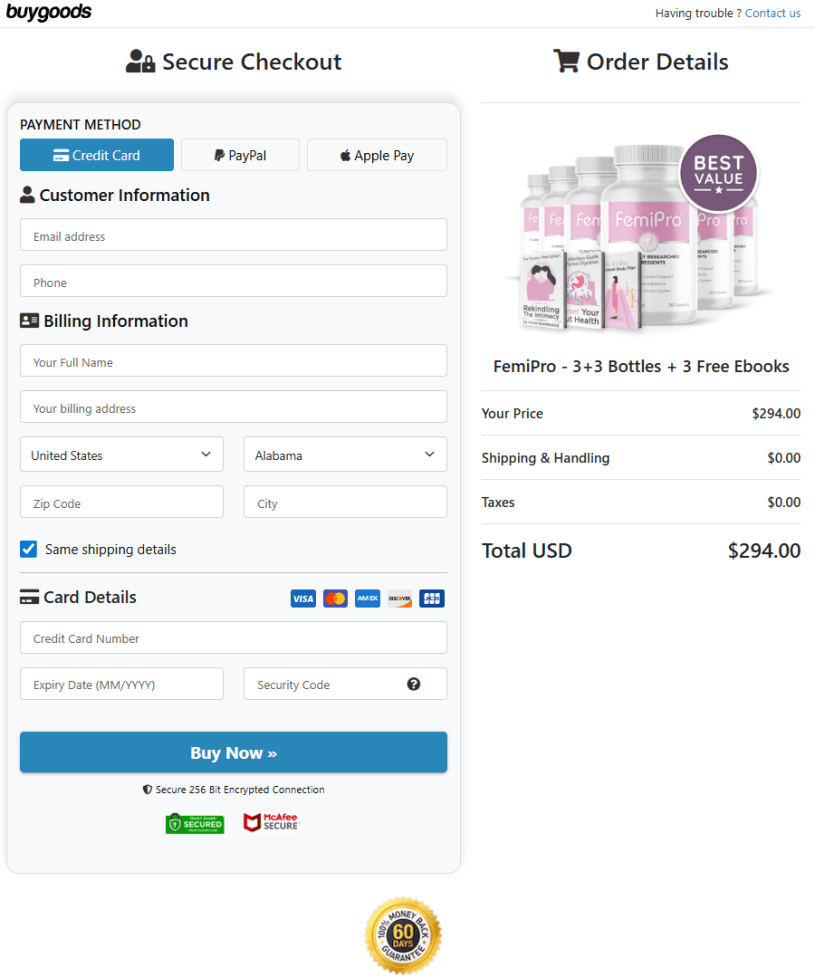
Task: Click the American Express card icon
Action: pos(368,599)
